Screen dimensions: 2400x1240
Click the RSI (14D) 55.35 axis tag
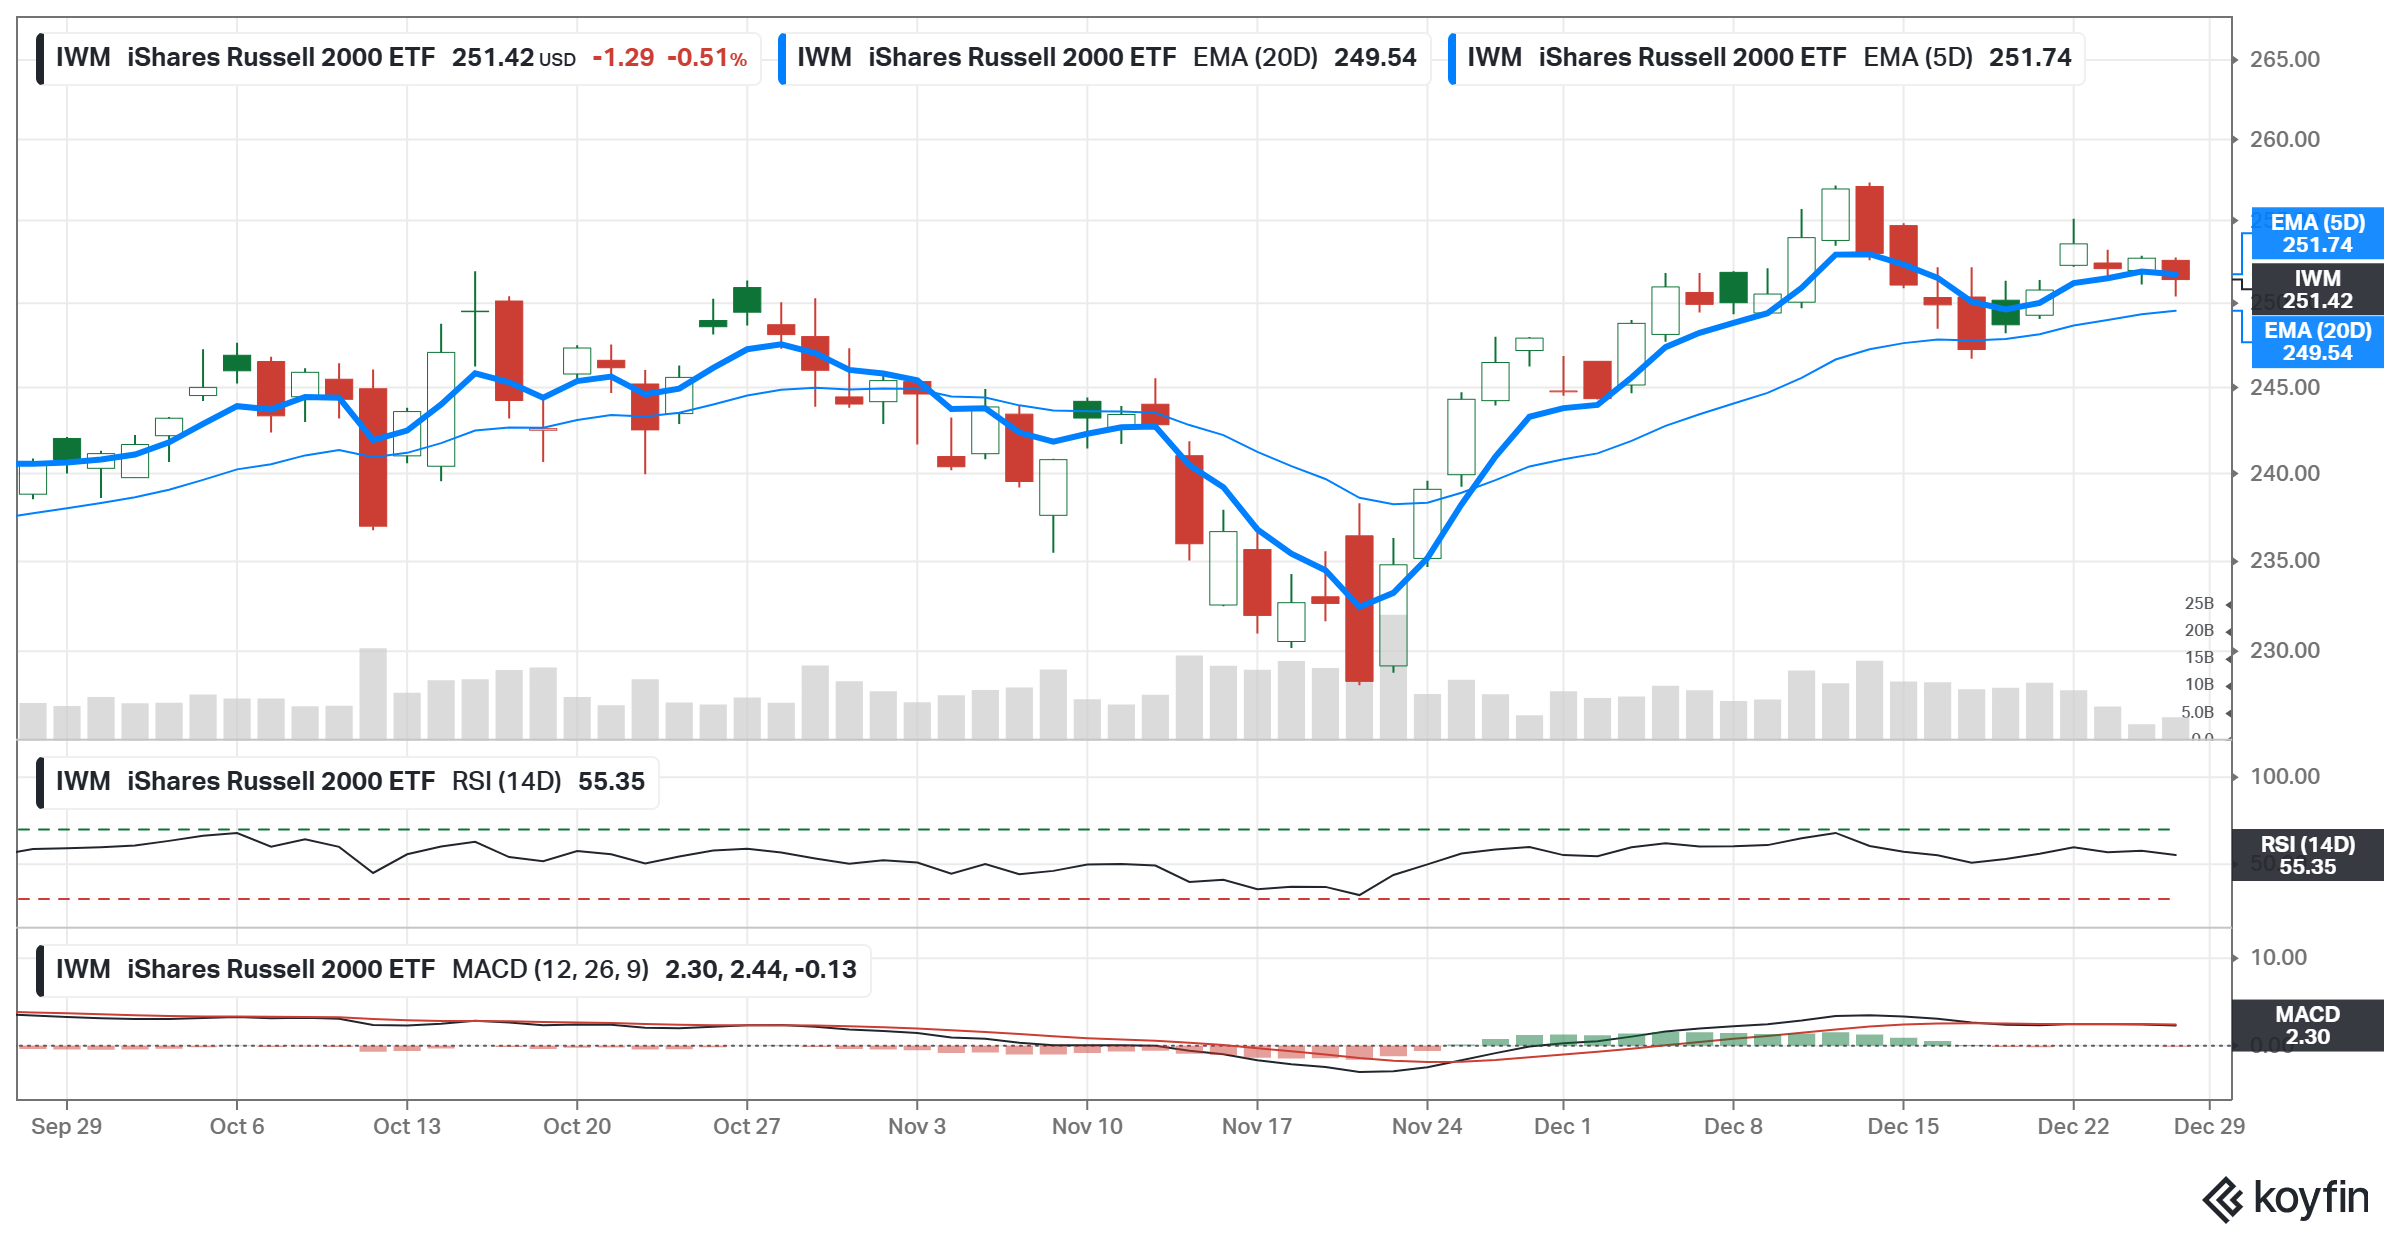tap(2307, 855)
